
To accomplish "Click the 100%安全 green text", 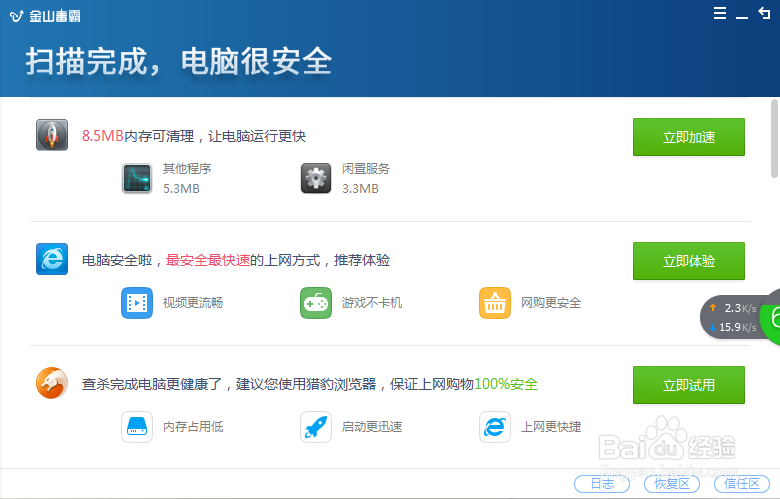I will [506, 384].
